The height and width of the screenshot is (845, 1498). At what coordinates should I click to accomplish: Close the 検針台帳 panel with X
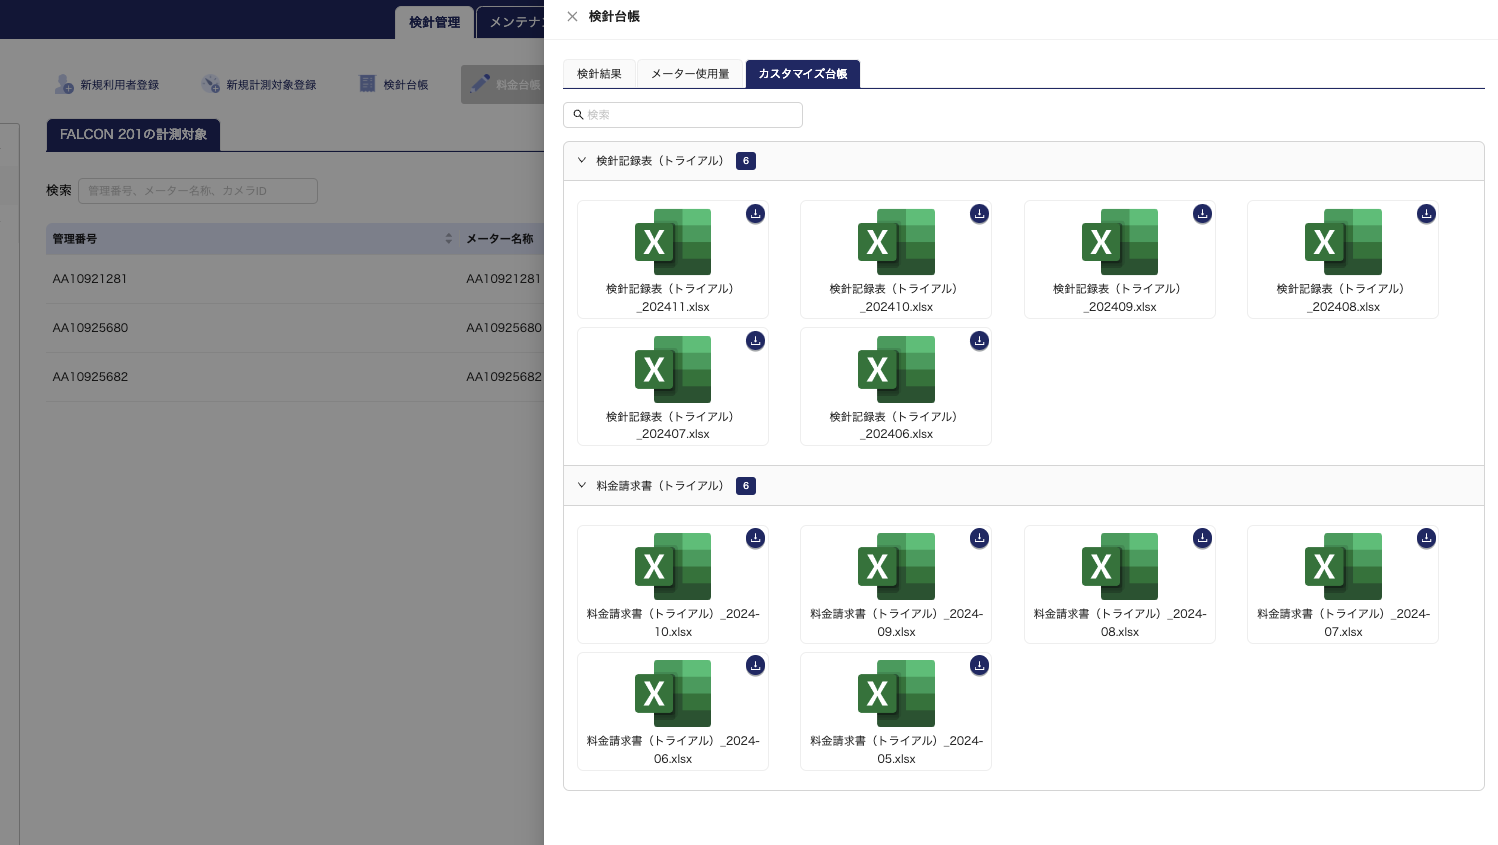click(572, 16)
